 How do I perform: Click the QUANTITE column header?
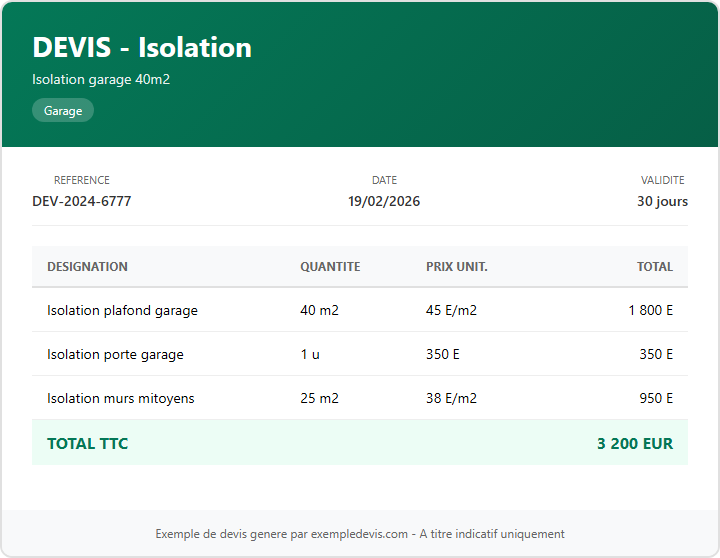(x=330, y=267)
